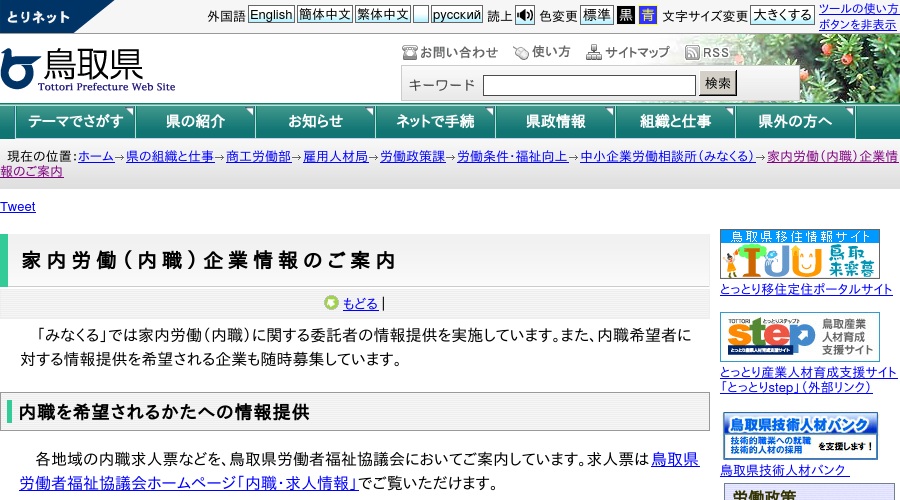This screenshot has height=500, width=900.
Task: Open the RSS feed link
Action: 707,52
